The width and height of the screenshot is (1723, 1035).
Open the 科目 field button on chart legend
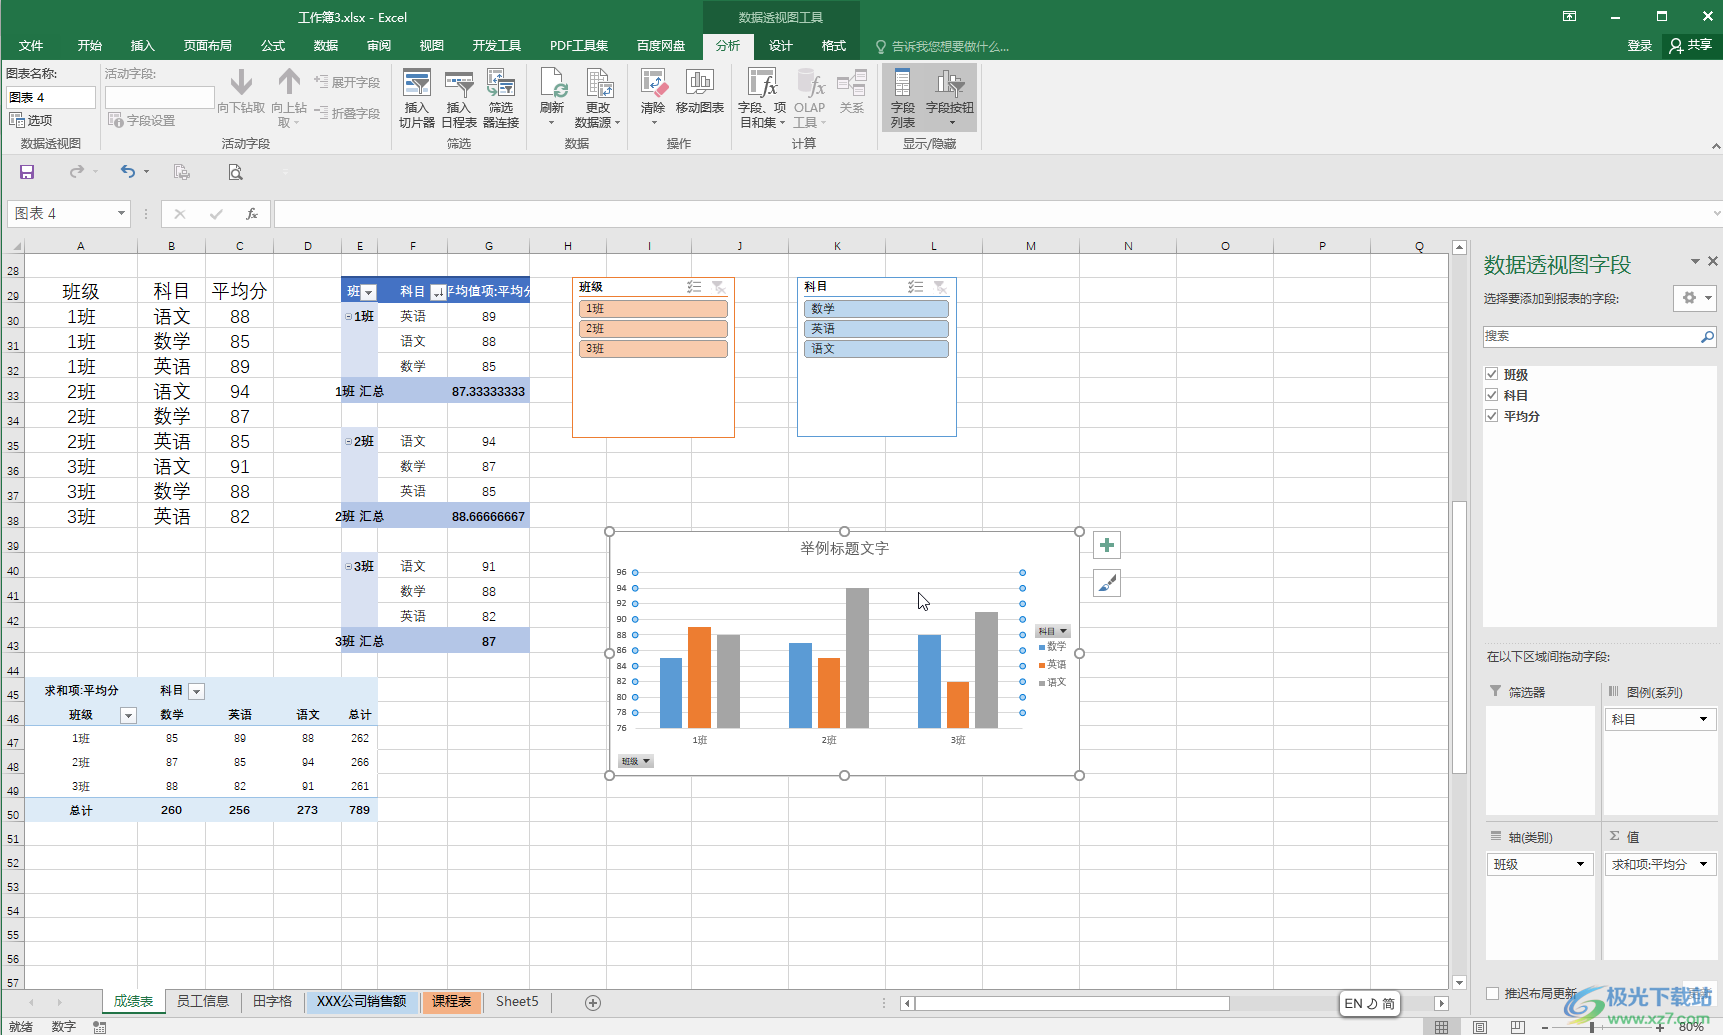pyautogui.click(x=1053, y=631)
